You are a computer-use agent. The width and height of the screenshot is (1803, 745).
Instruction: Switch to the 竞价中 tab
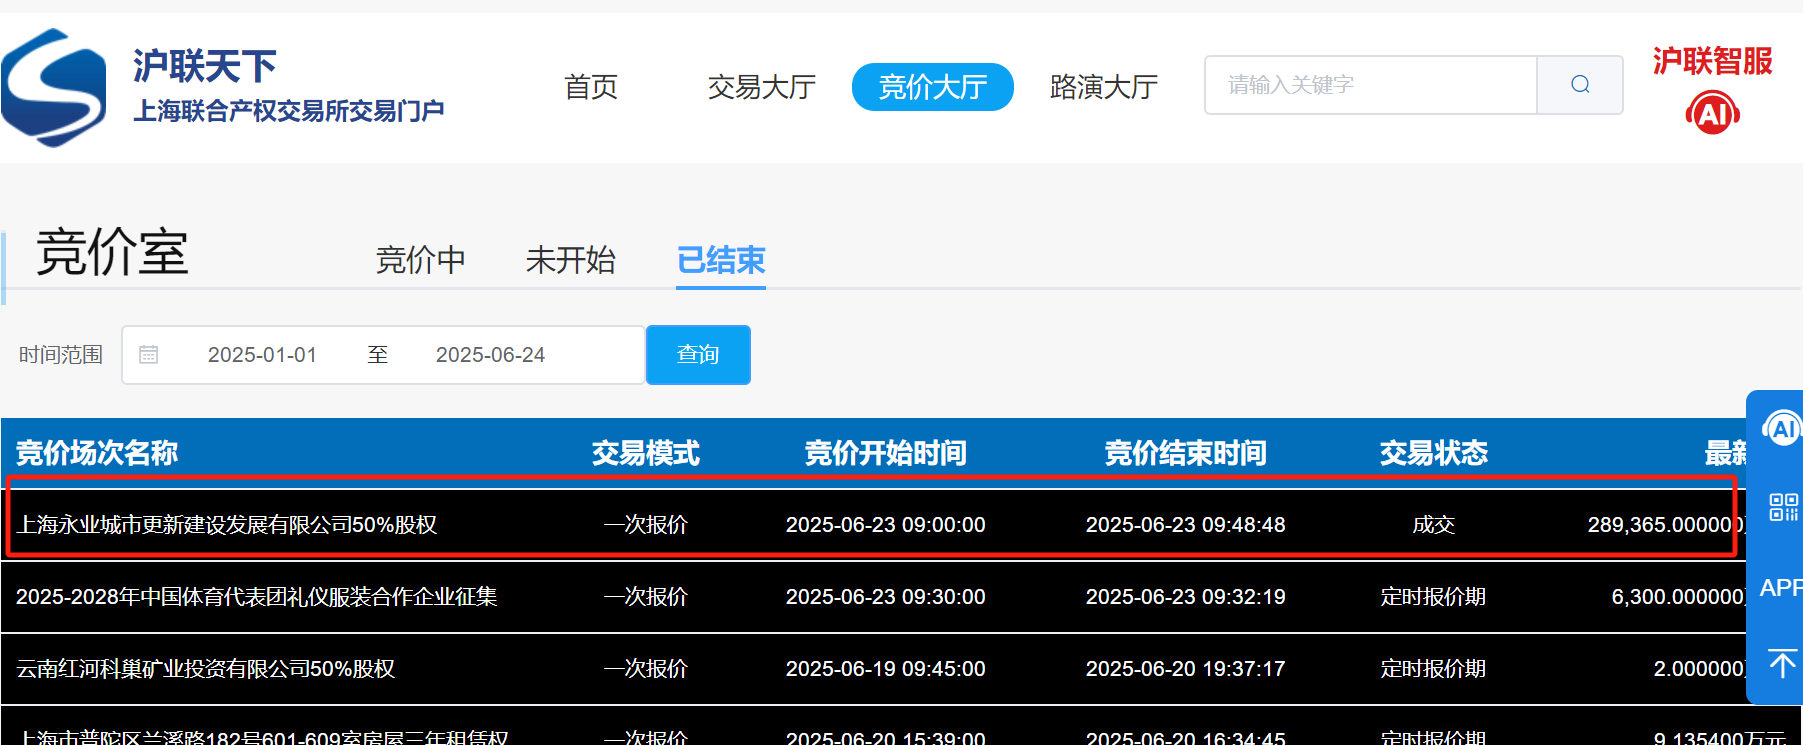coord(420,260)
